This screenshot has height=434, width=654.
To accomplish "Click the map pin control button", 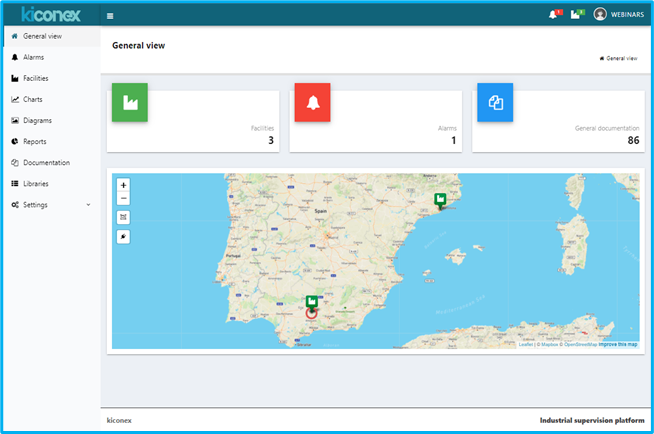I will tap(123, 237).
